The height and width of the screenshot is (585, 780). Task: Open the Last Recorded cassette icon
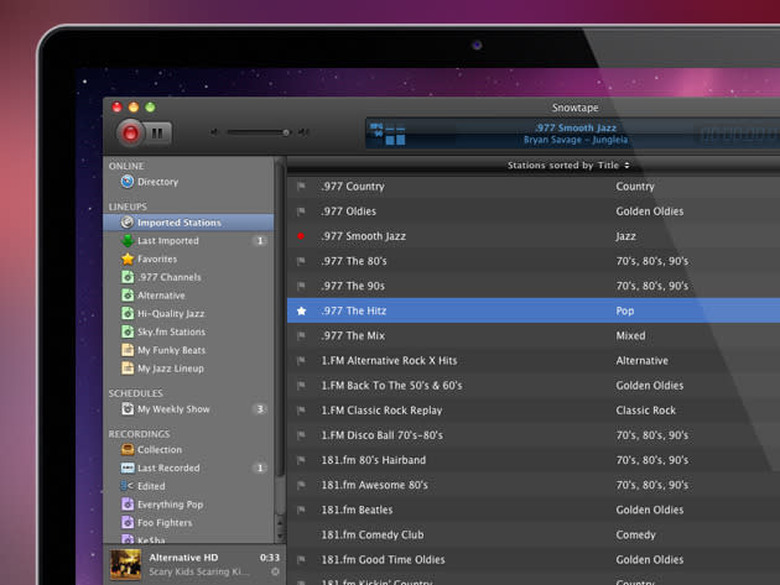(x=127, y=468)
